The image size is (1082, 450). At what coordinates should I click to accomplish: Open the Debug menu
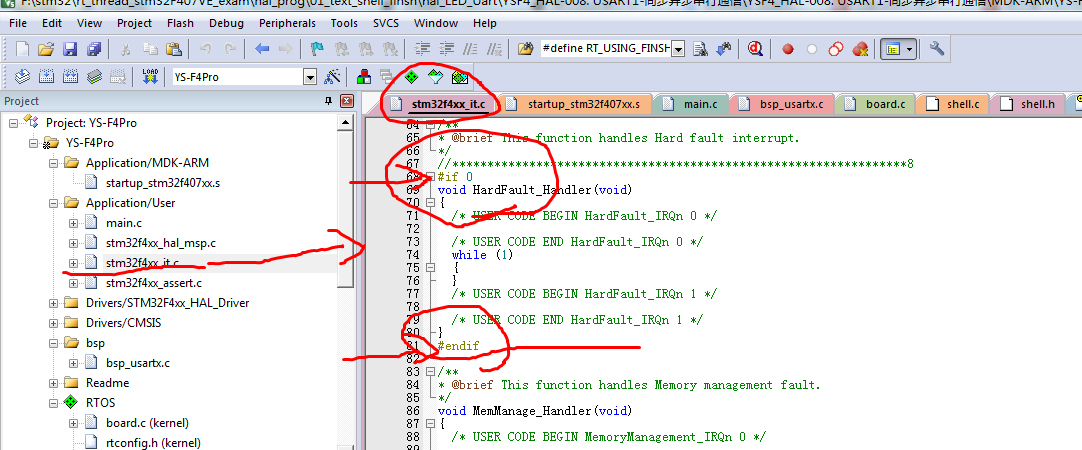(x=226, y=23)
